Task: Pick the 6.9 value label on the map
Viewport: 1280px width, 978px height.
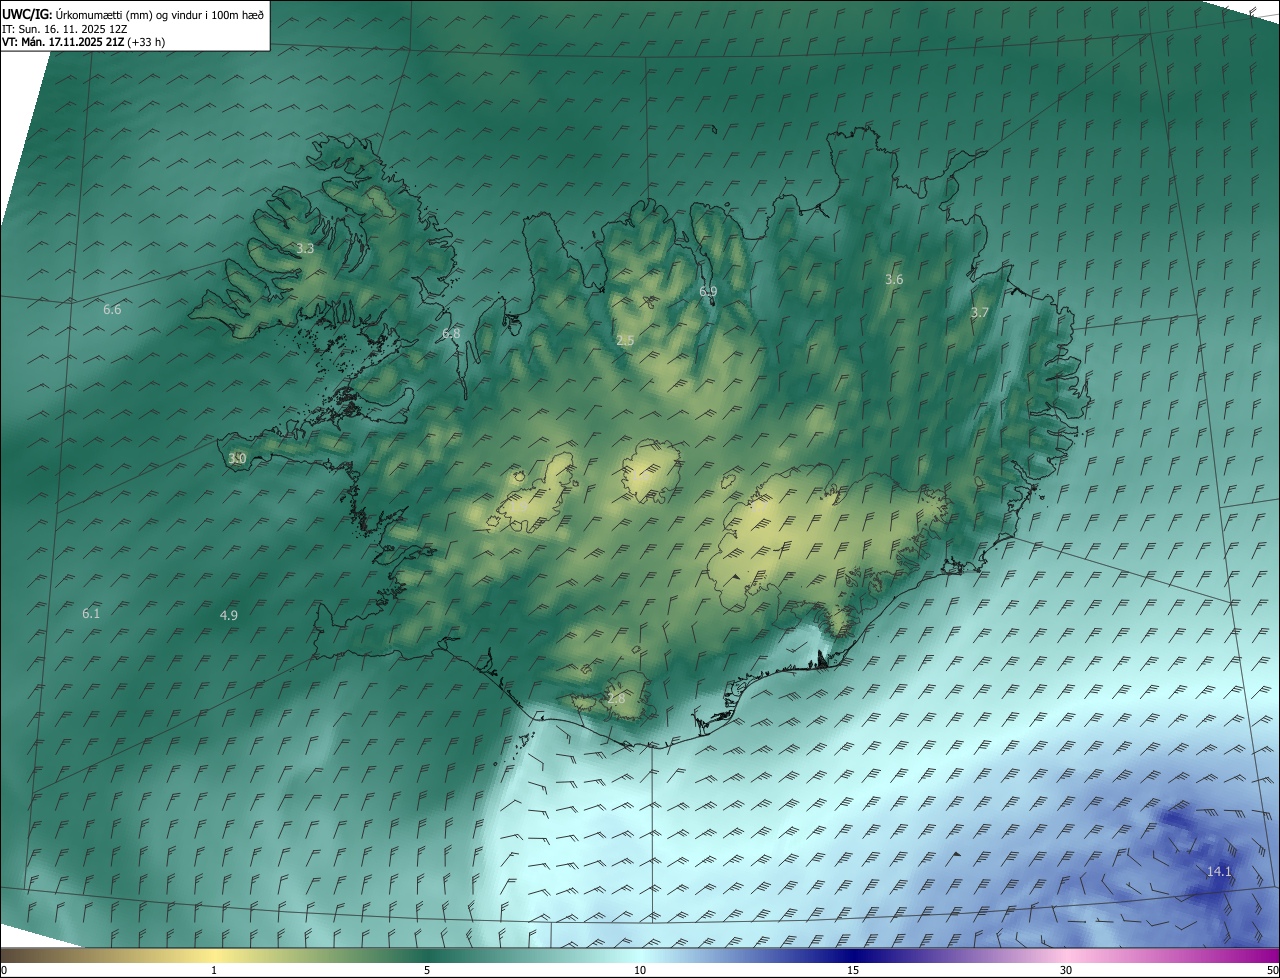Action: [708, 291]
